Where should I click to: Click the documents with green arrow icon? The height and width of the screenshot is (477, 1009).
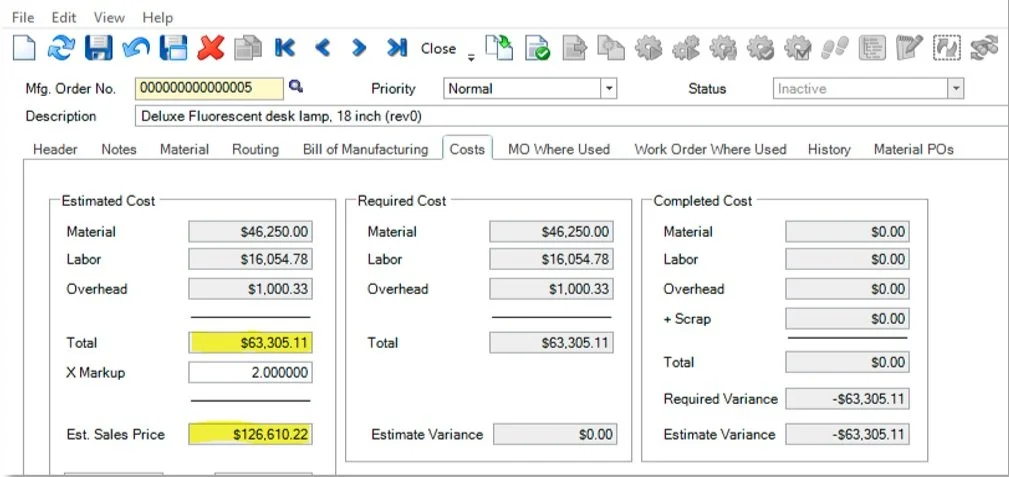(499, 48)
